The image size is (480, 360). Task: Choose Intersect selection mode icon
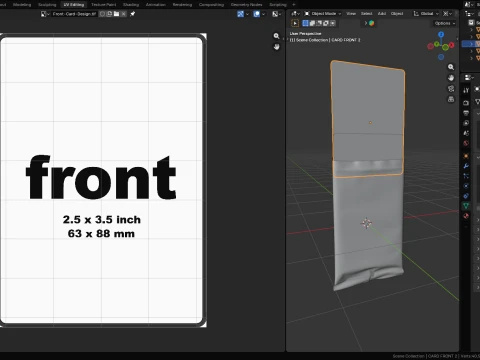[332, 23]
